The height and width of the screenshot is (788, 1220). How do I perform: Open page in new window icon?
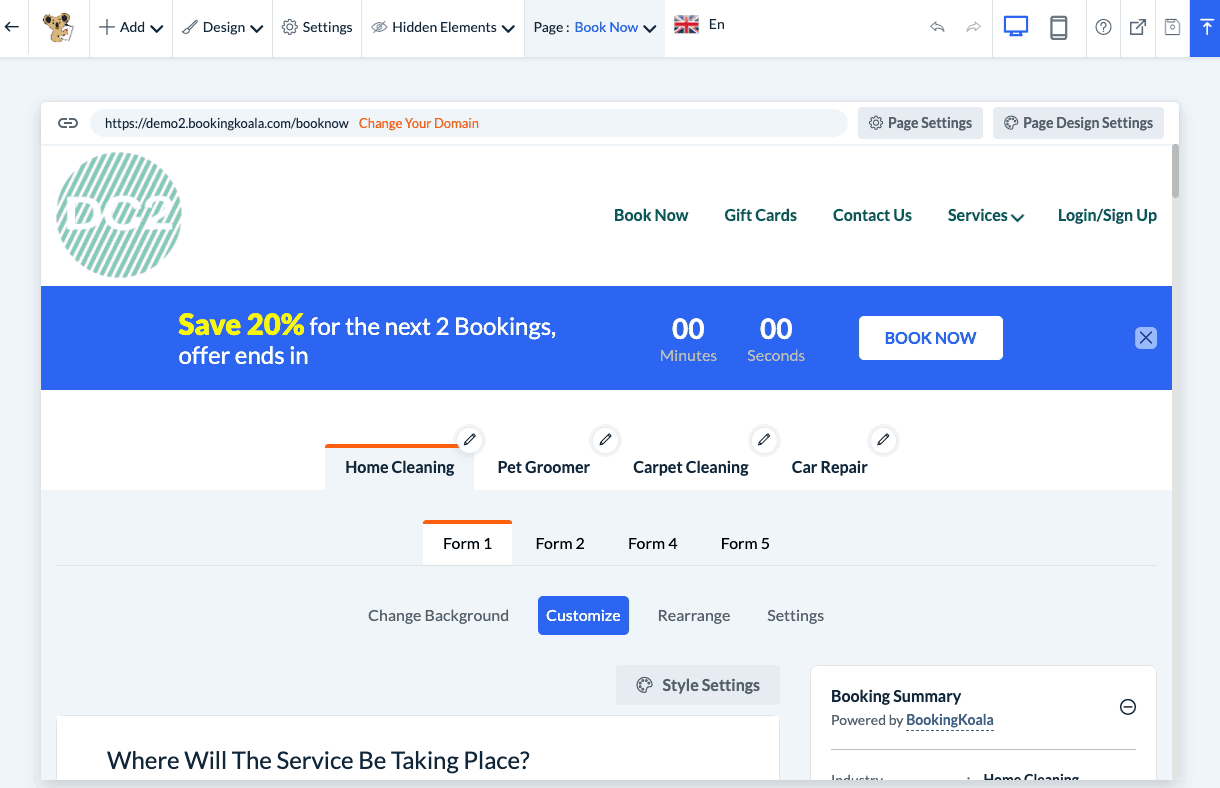(1138, 28)
